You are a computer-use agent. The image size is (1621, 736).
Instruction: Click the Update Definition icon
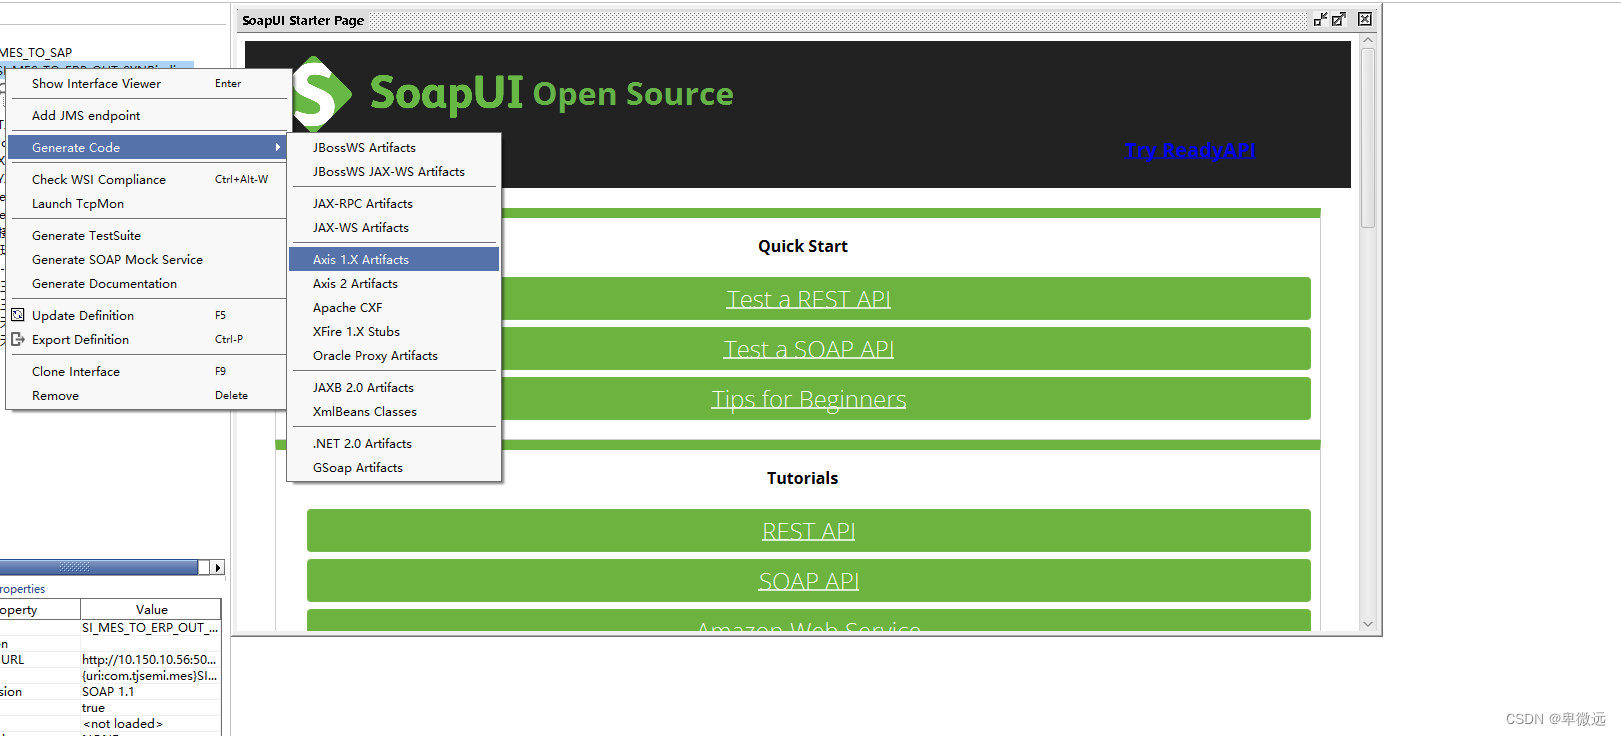17,315
